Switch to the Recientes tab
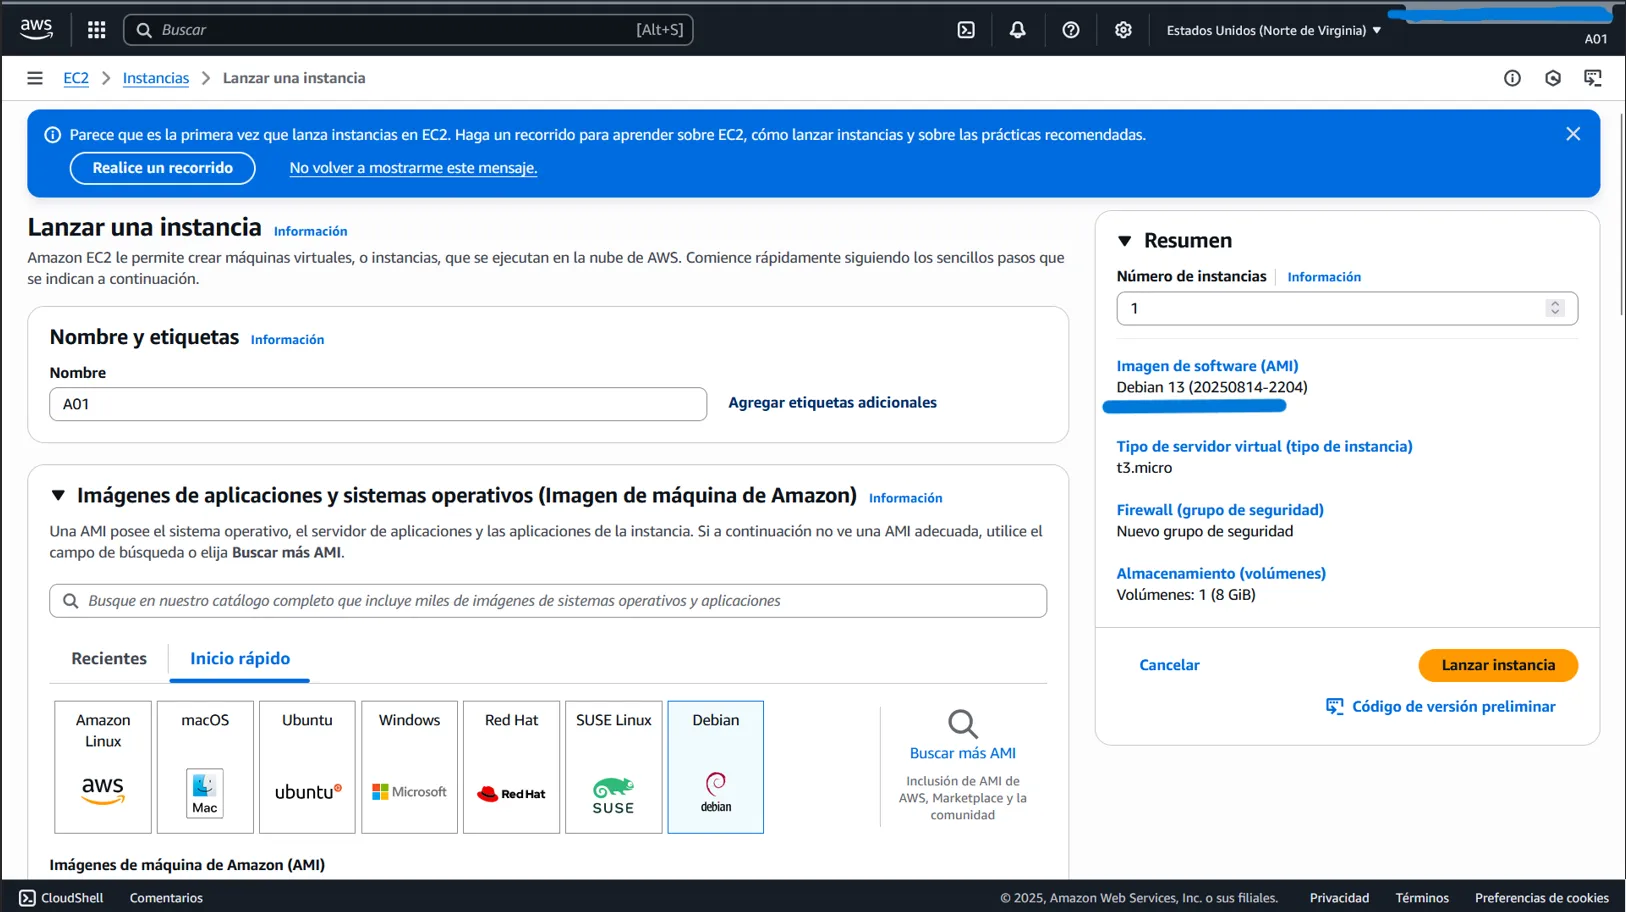 coord(109,658)
